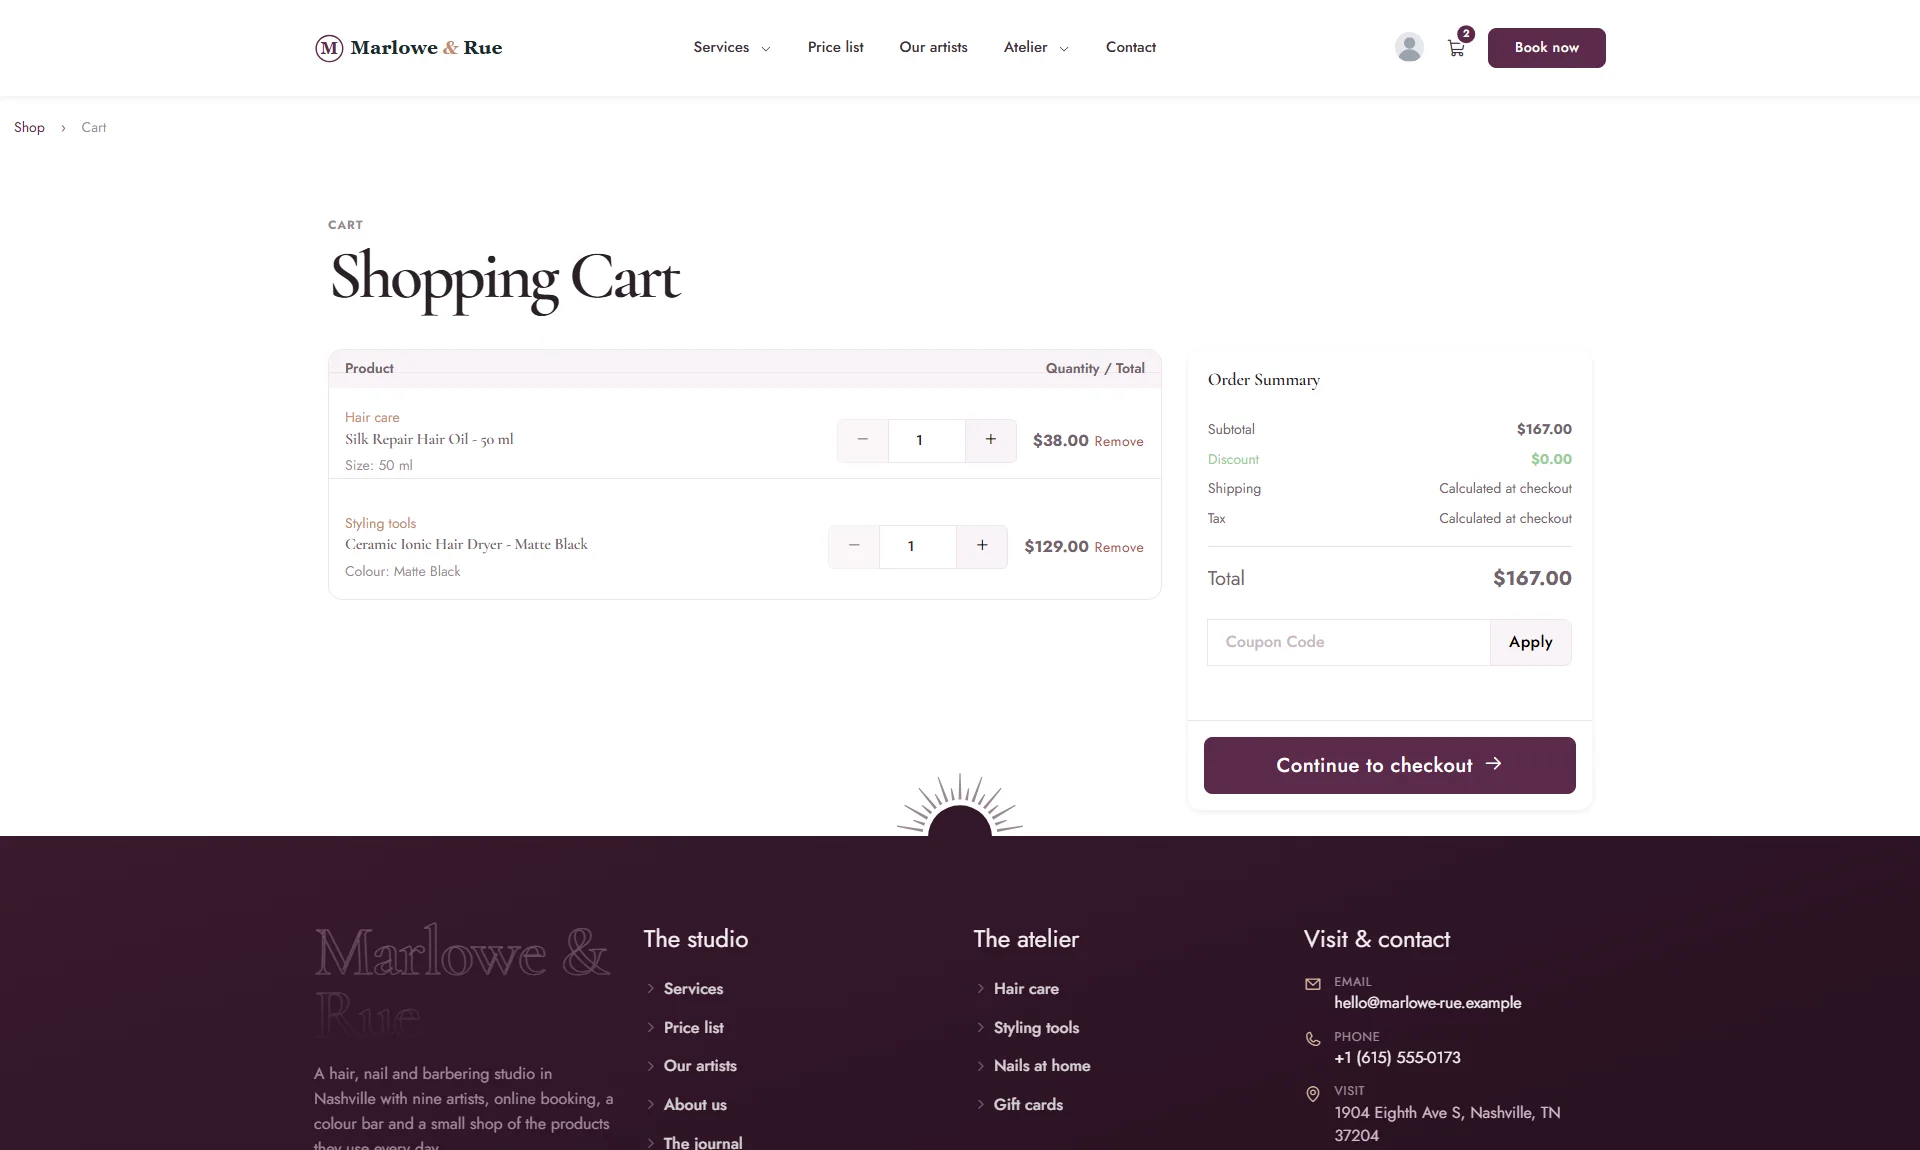Go to Our artists in top navigation
1920x1150 pixels.
(933, 47)
